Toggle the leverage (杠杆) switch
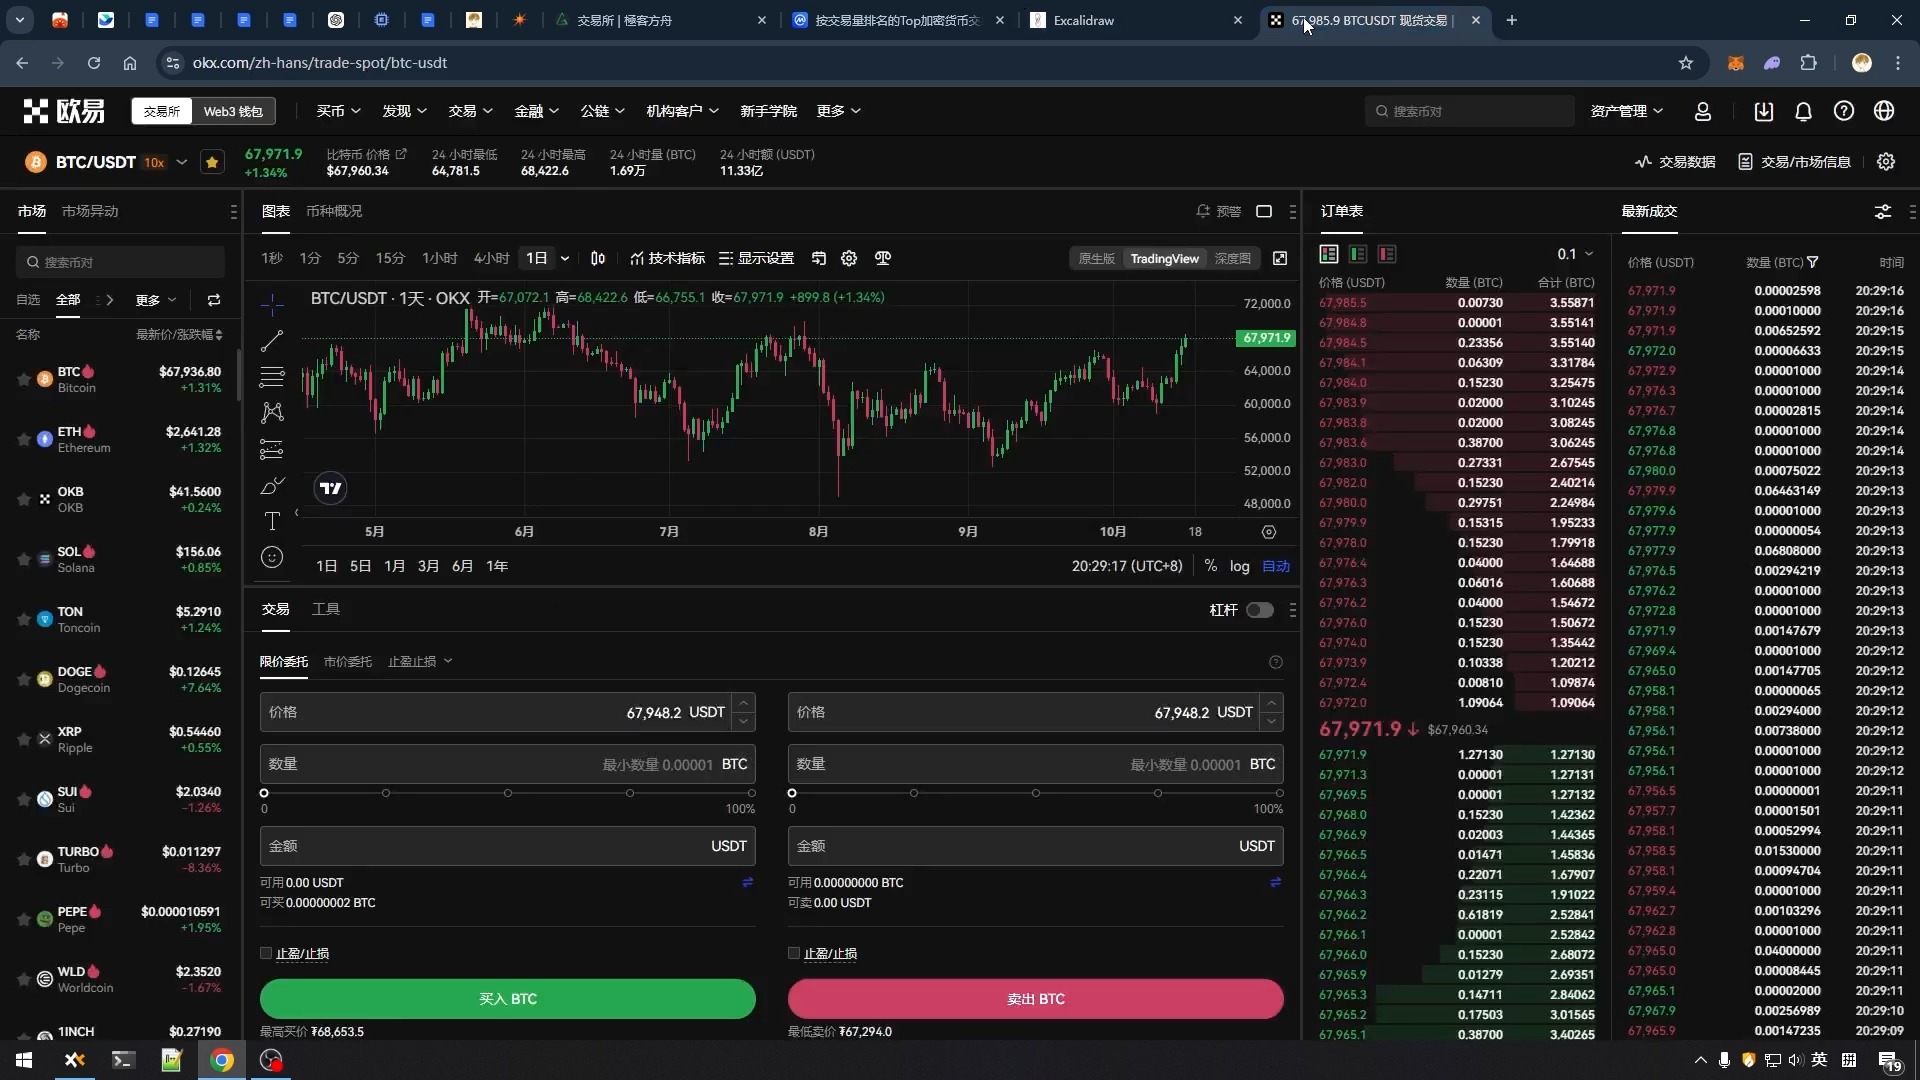1920x1080 pixels. (x=1260, y=610)
